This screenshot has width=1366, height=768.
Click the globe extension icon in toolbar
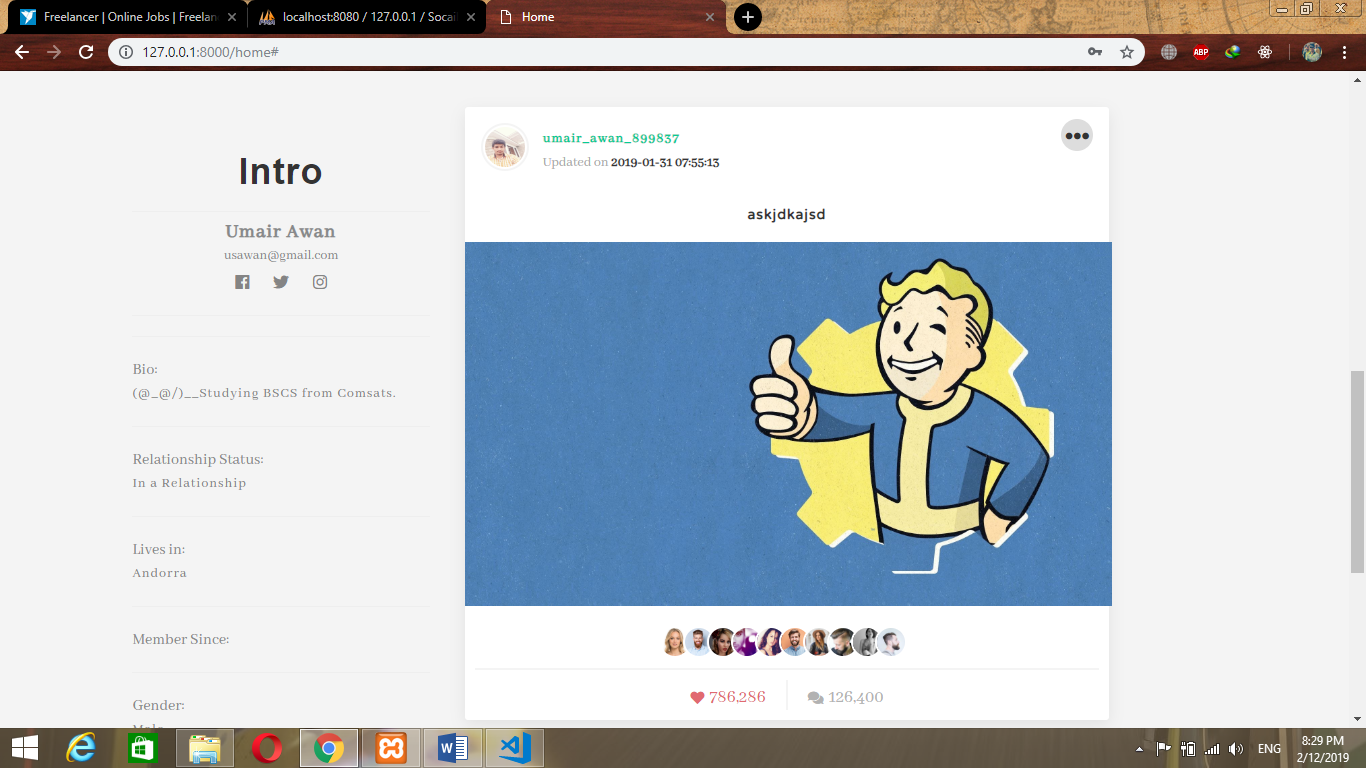pyautogui.click(x=1169, y=52)
